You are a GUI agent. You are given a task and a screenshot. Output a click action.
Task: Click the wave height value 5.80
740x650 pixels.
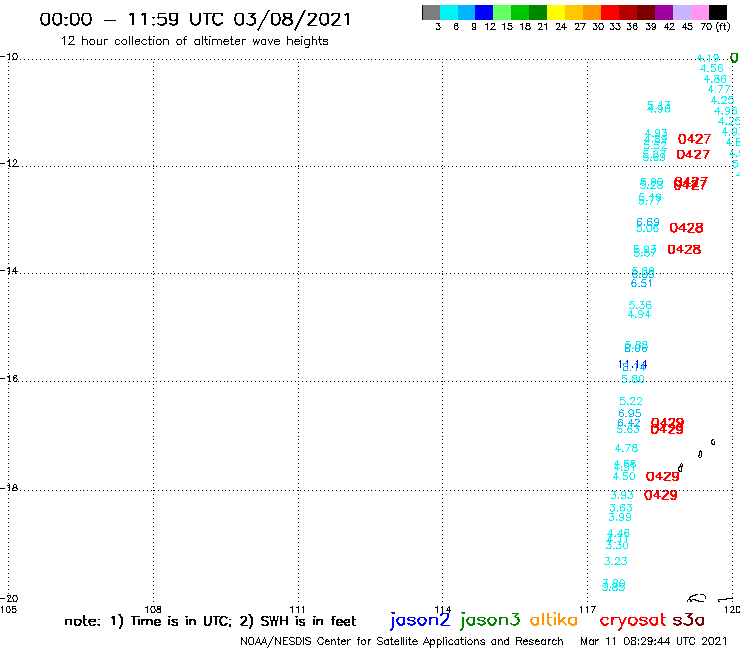click(633, 379)
